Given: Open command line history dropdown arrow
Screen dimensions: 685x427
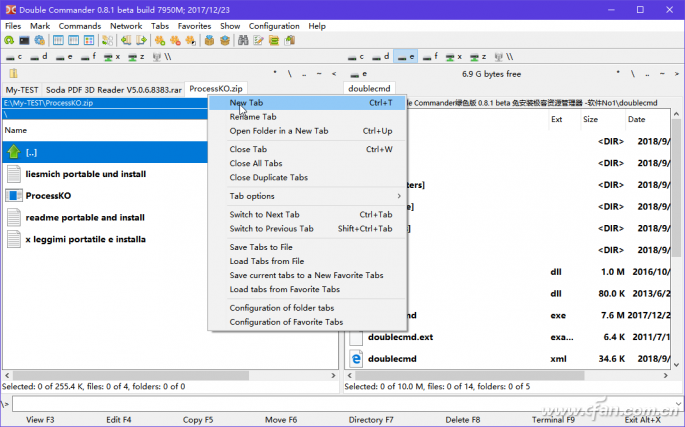Looking at the screenshot, I should pyautogui.click(x=678, y=404).
